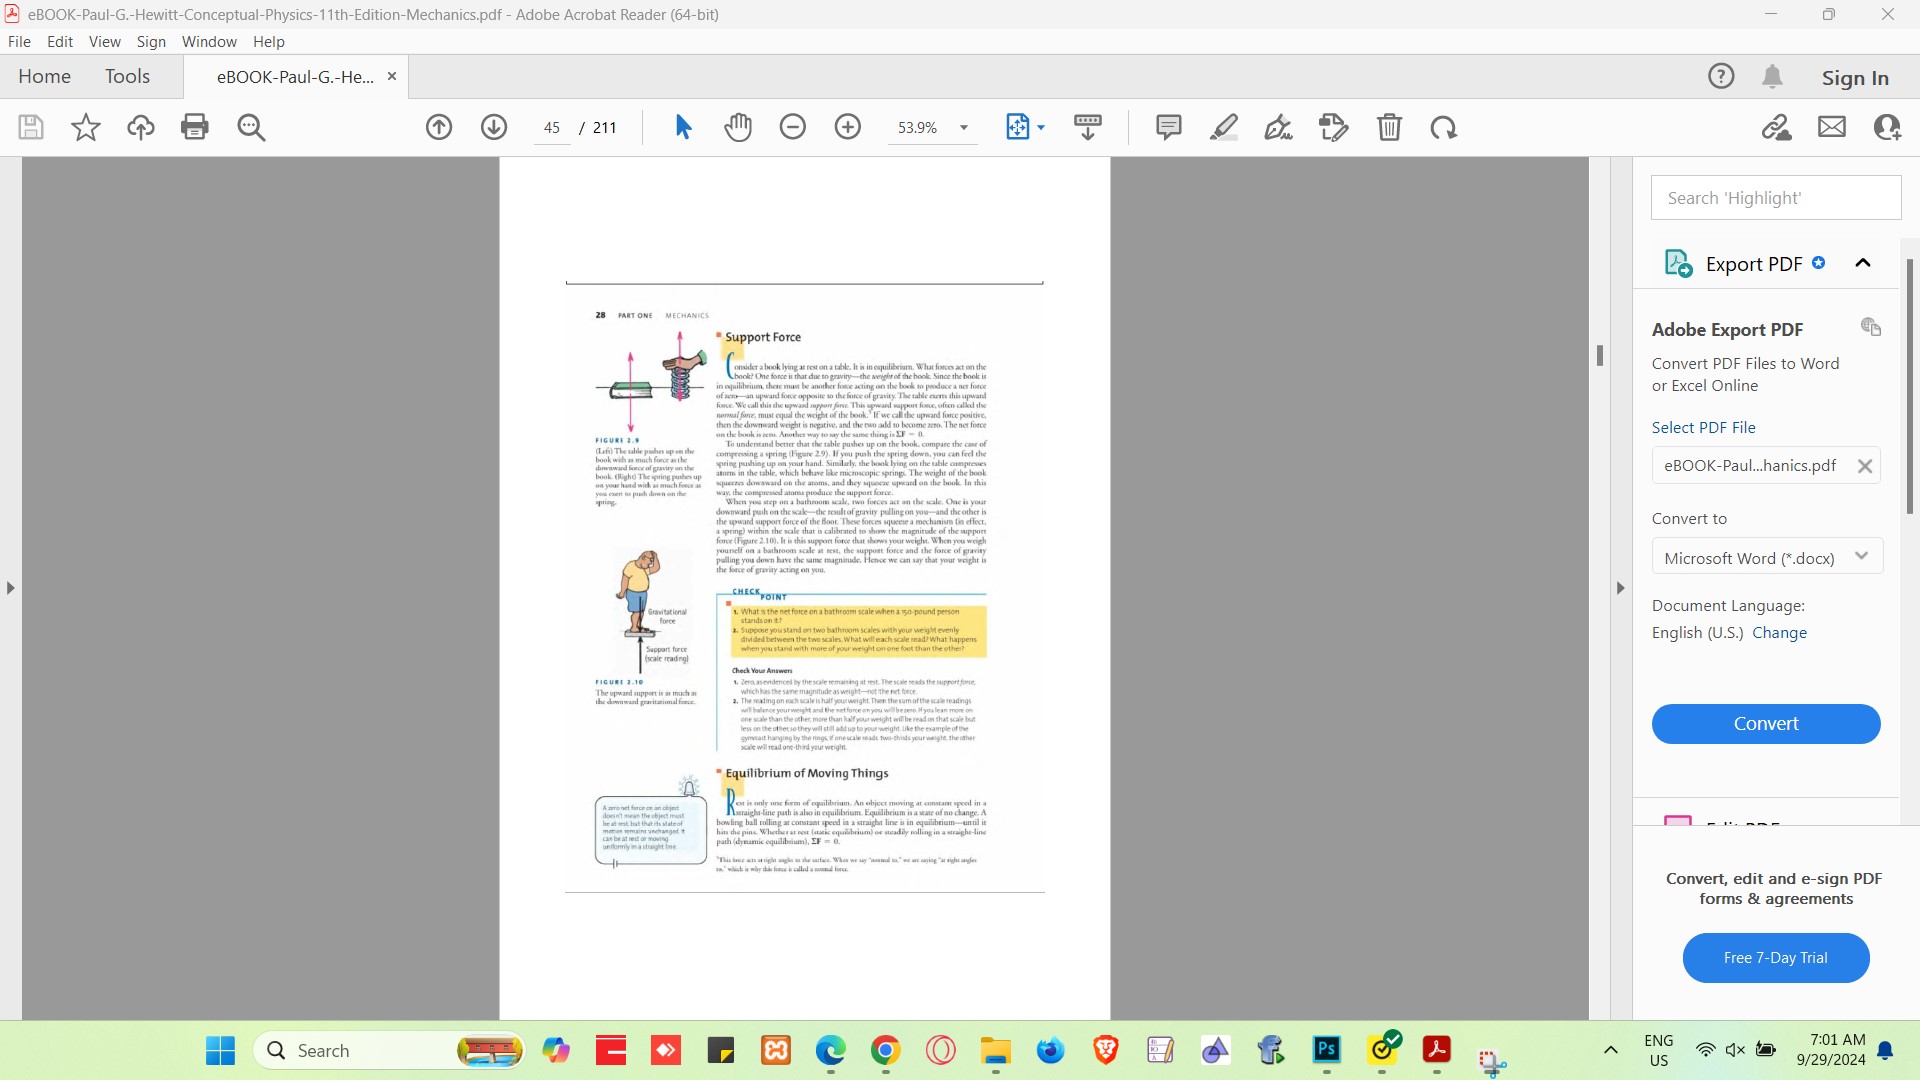The image size is (1920, 1080).
Task: Click the Search 'Highlight' input field
Action: tap(1776, 198)
